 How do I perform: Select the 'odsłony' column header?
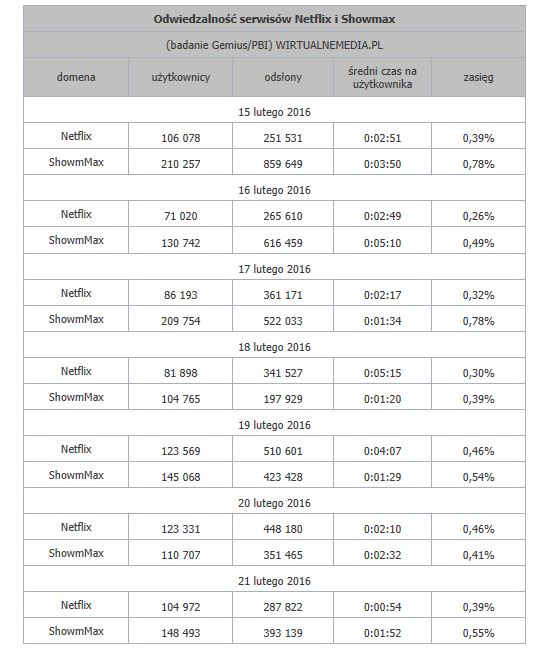pos(283,77)
